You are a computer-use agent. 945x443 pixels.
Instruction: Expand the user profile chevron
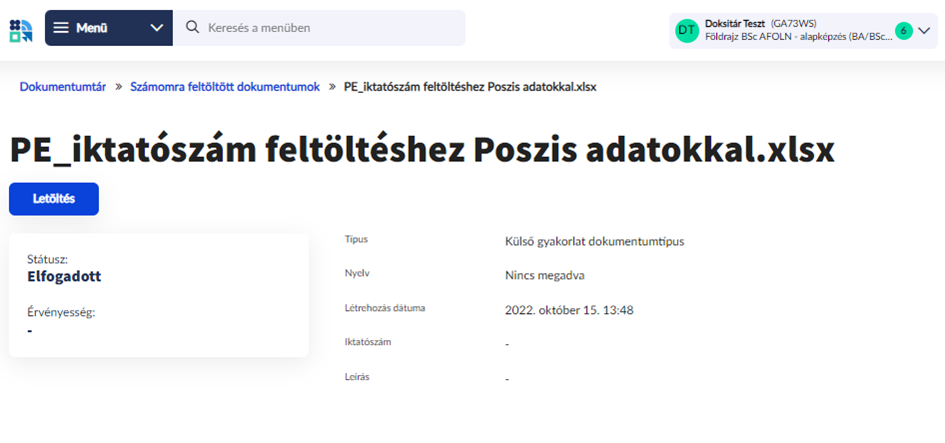[924, 31]
